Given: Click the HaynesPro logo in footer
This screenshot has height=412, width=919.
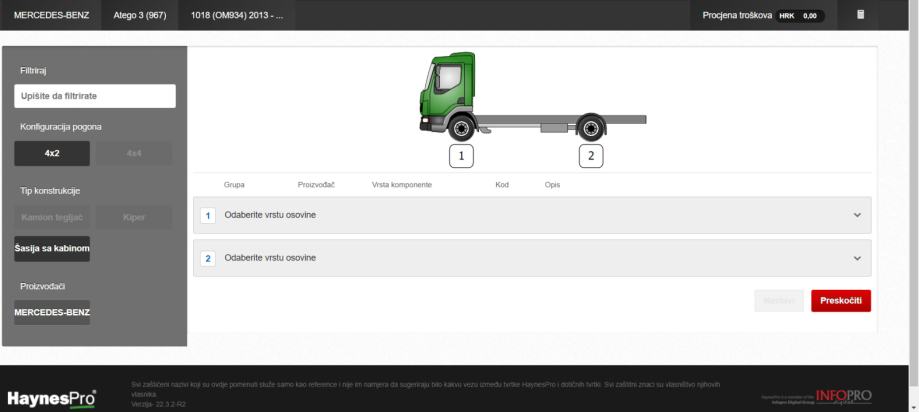Looking at the screenshot, I should click(x=52, y=399).
